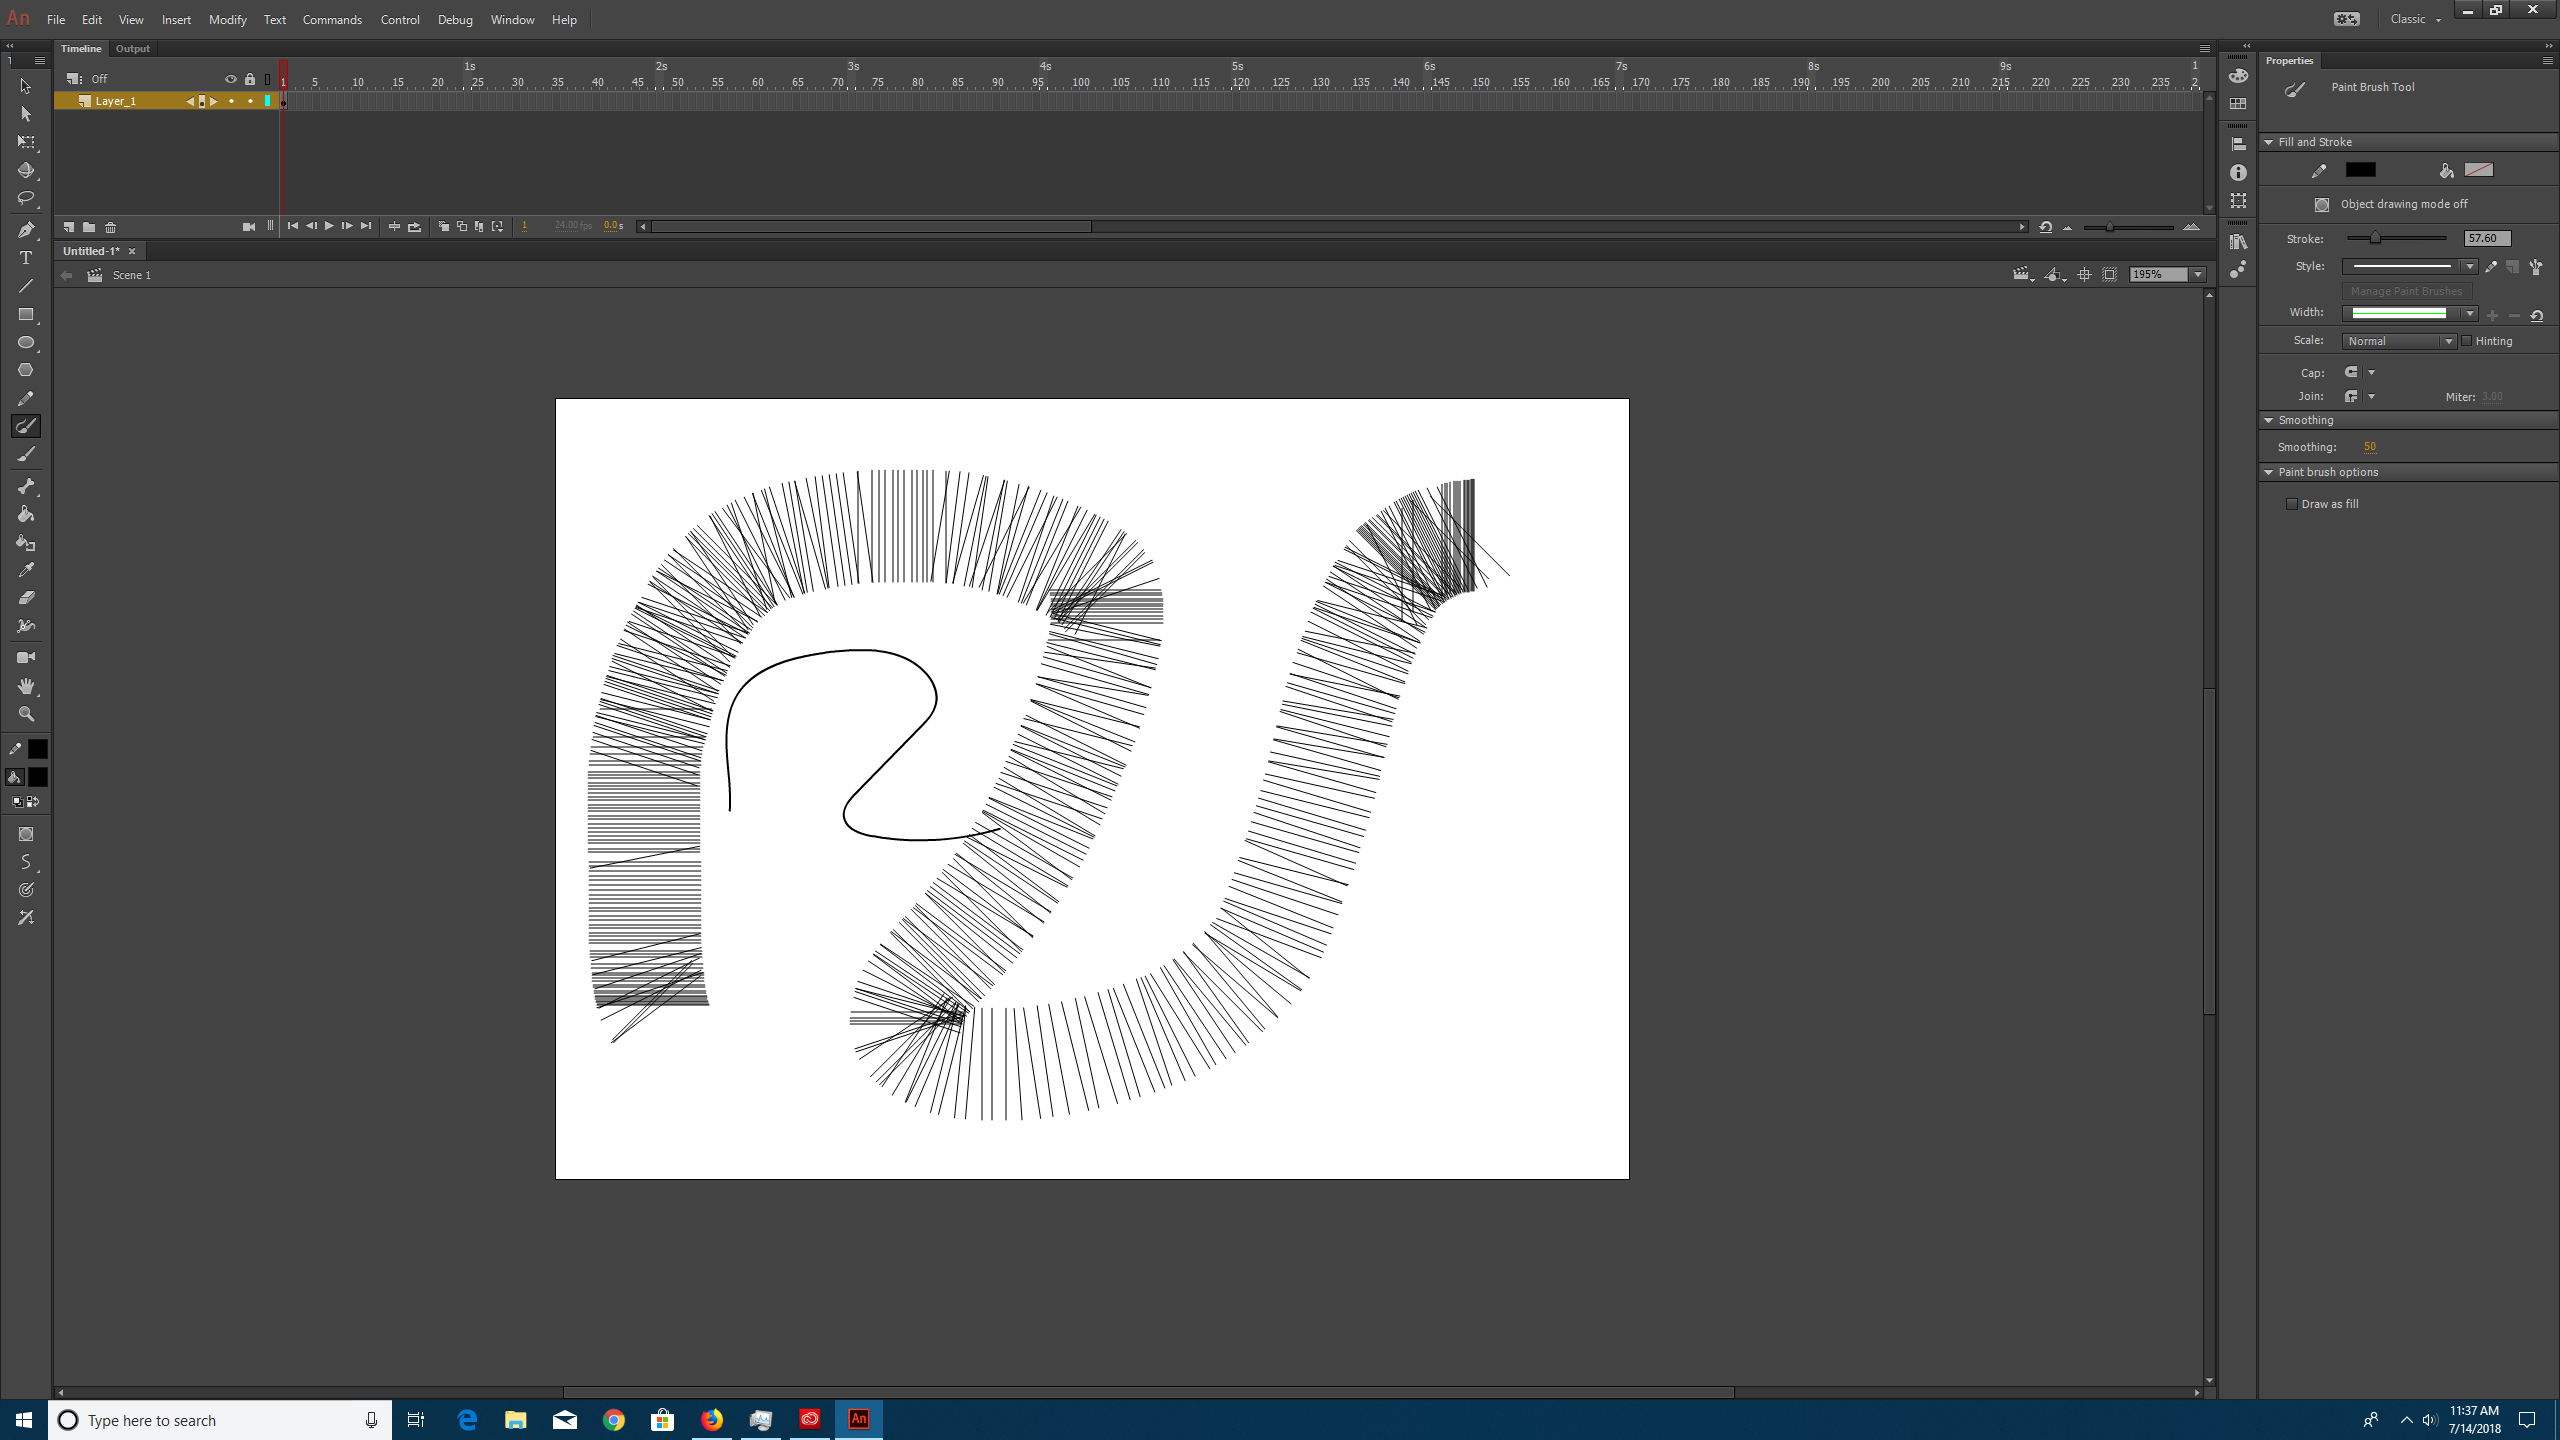Click the fill color swatch in Properties
The image size is (2560, 1440).
(2479, 170)
